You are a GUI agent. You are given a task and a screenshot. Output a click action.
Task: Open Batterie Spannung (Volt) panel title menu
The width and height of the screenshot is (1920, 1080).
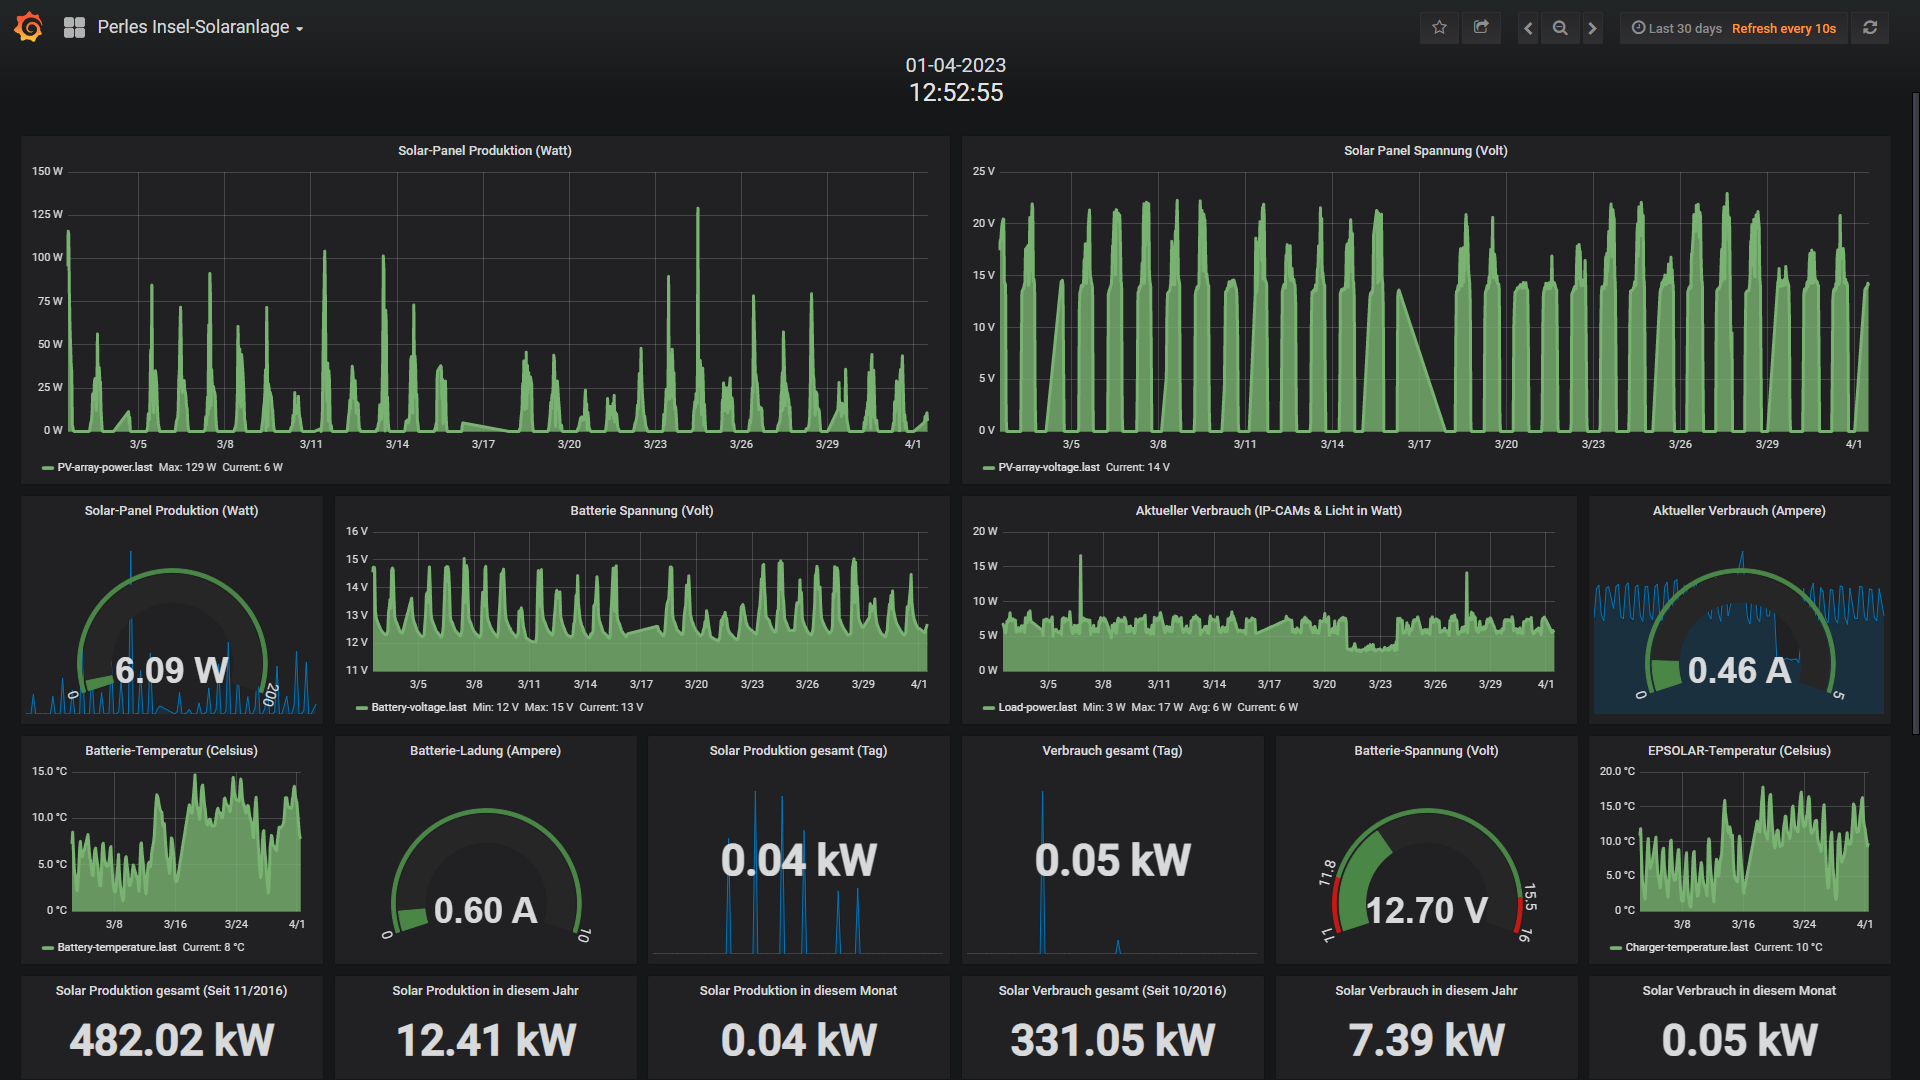coord(641,510)
